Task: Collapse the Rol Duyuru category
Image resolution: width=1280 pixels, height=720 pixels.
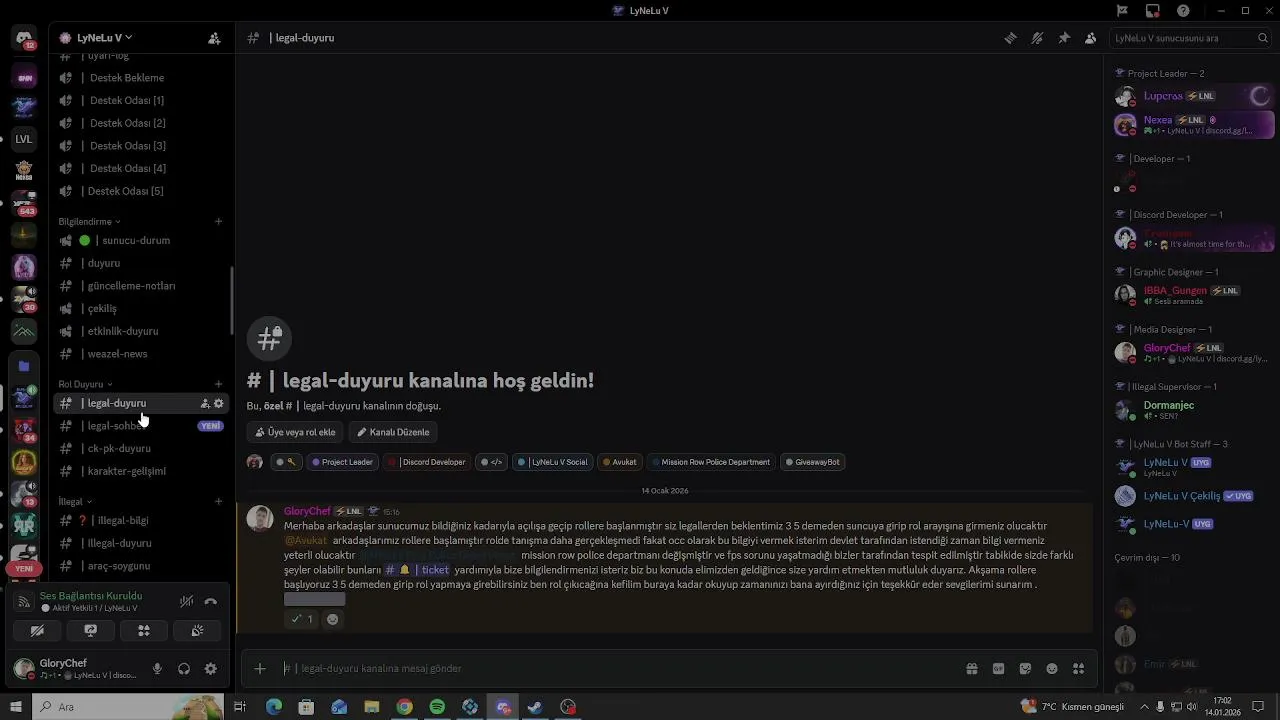Action: click(x=85, y=384)
